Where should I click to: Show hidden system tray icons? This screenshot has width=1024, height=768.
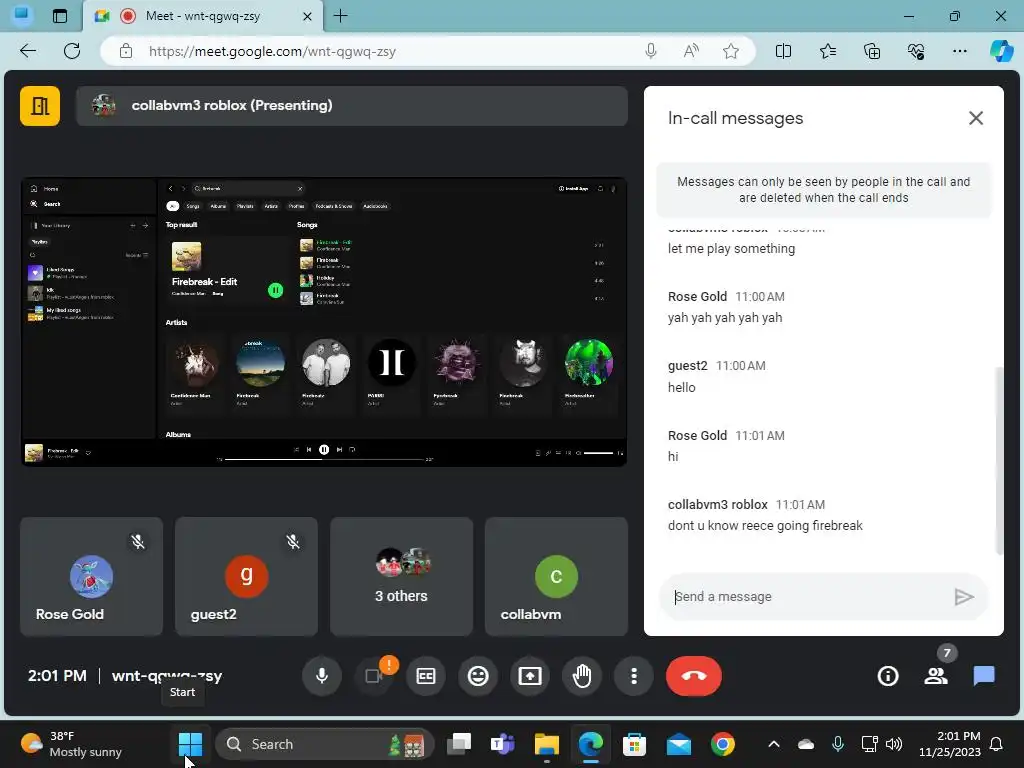tap(774, 744)
